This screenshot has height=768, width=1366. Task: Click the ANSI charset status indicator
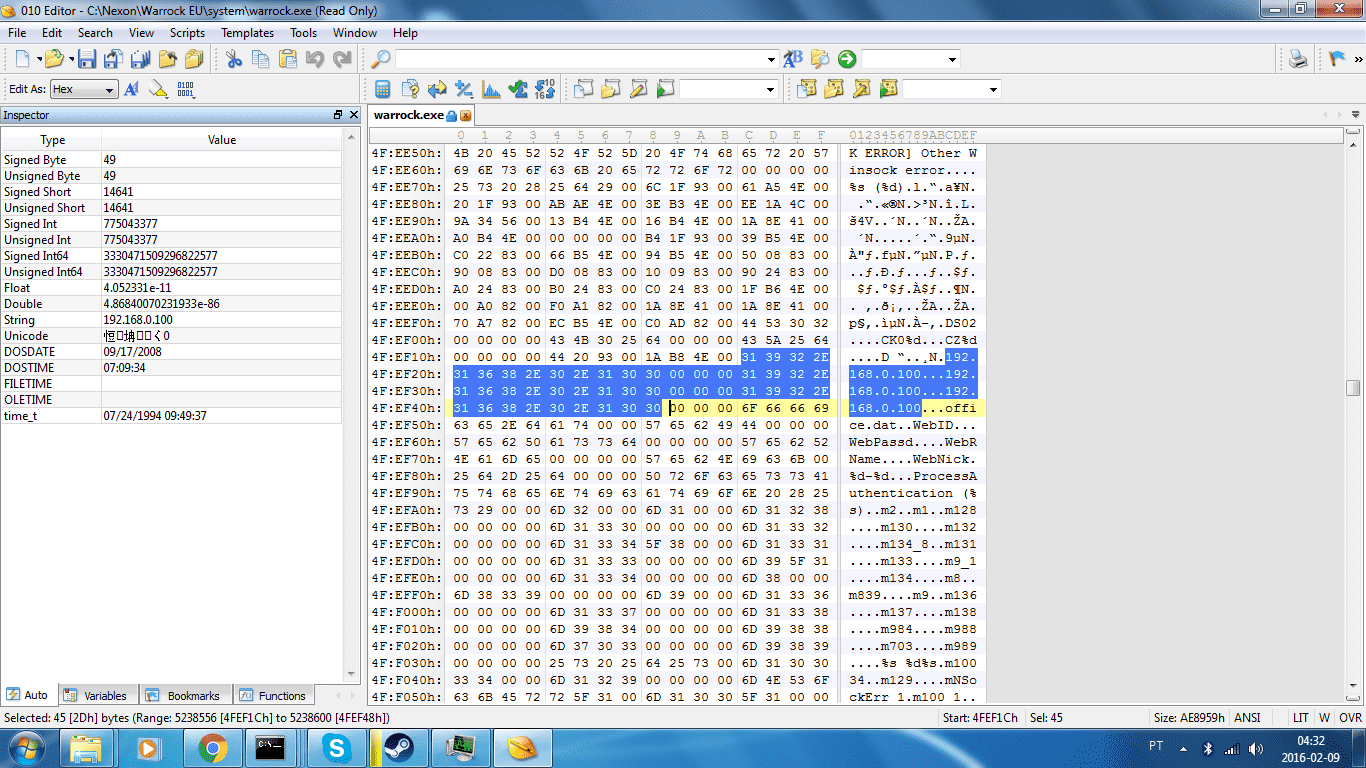pyautogui.click(x=1247, y=718)
